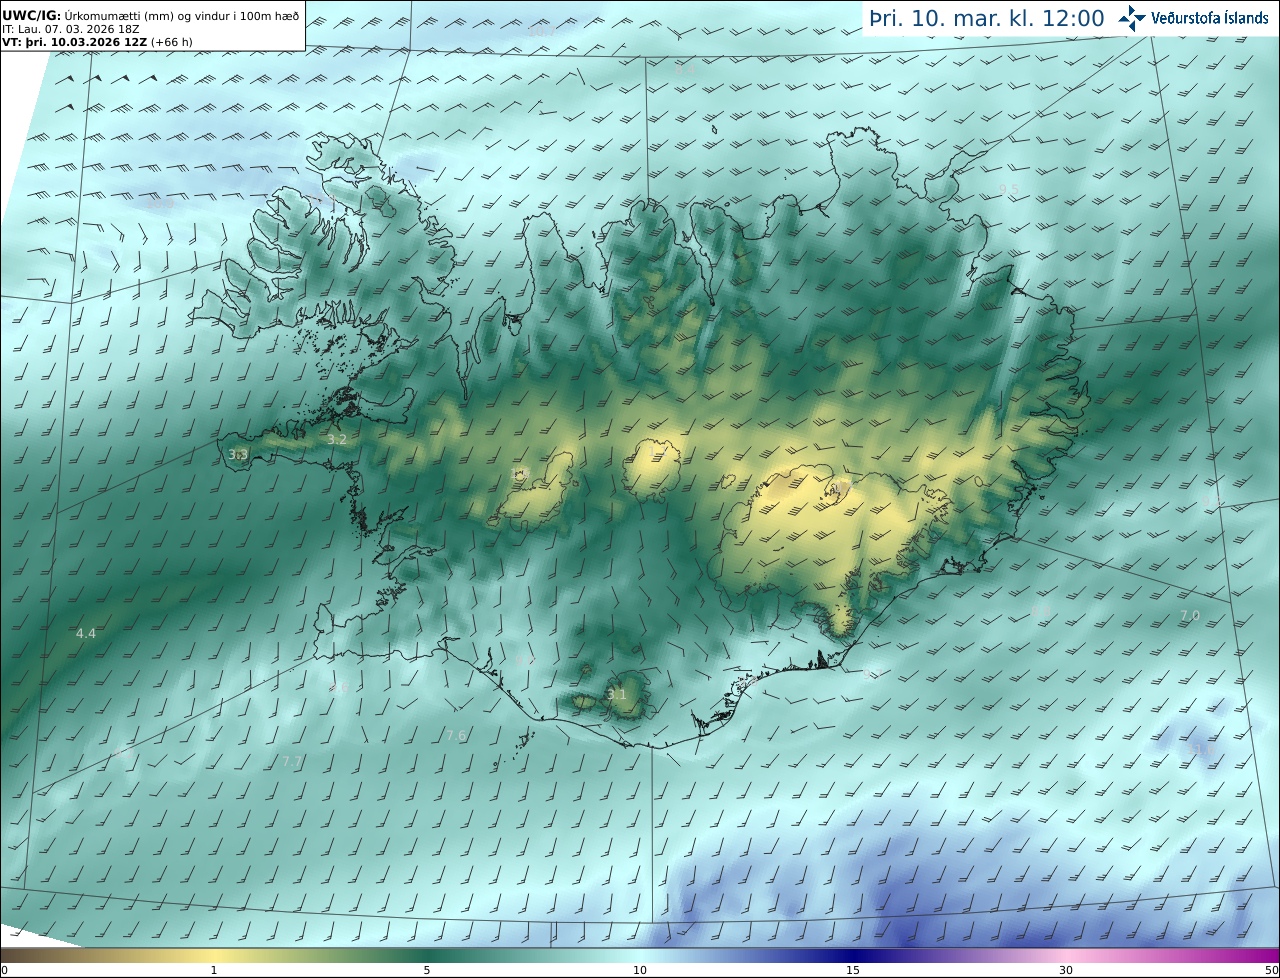Click the 5 tick on the color scale
1280x978 pixels.
click(427, 970)
